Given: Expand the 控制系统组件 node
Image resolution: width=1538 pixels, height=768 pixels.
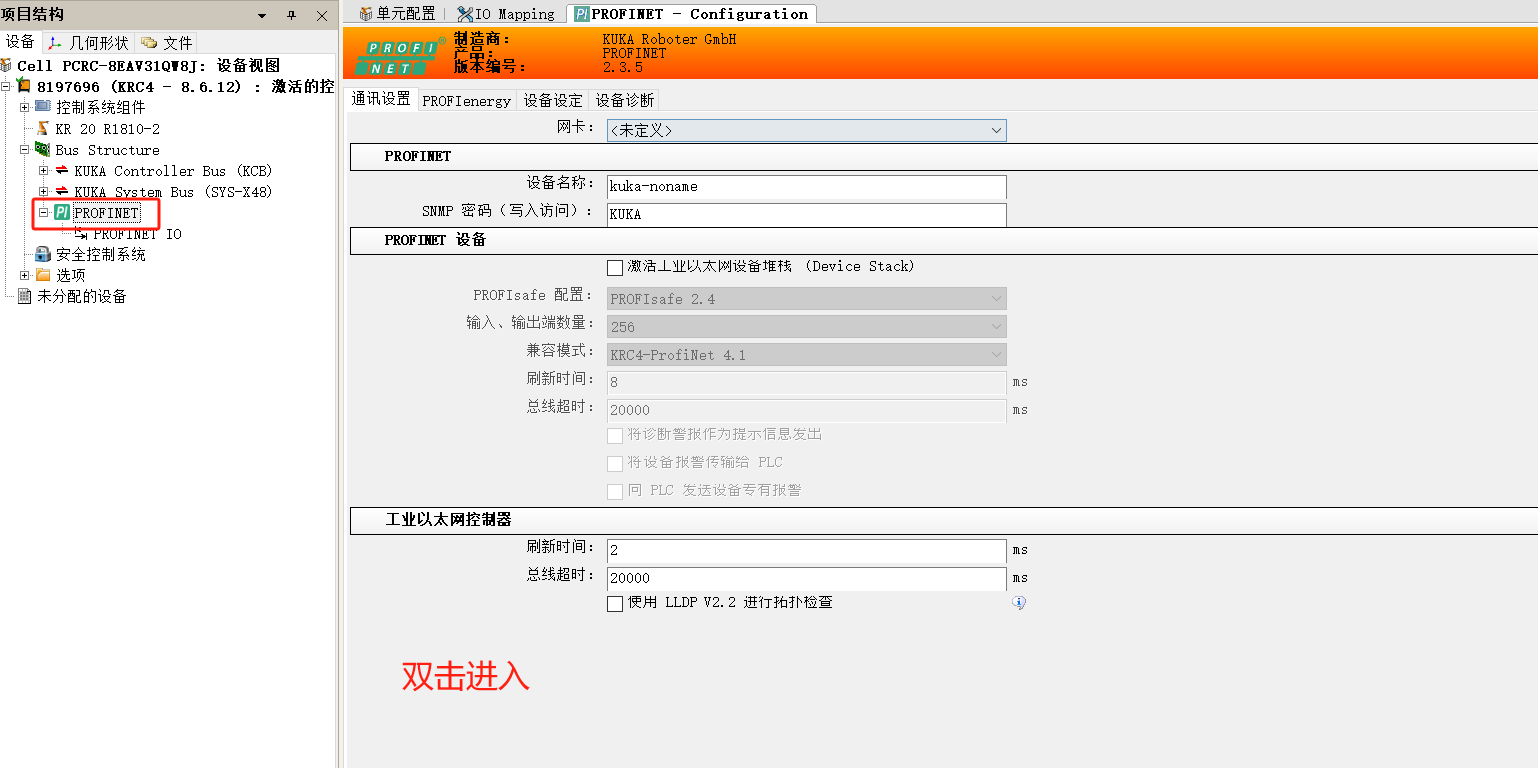Looking at the screenshot, I should coord(25,107).
